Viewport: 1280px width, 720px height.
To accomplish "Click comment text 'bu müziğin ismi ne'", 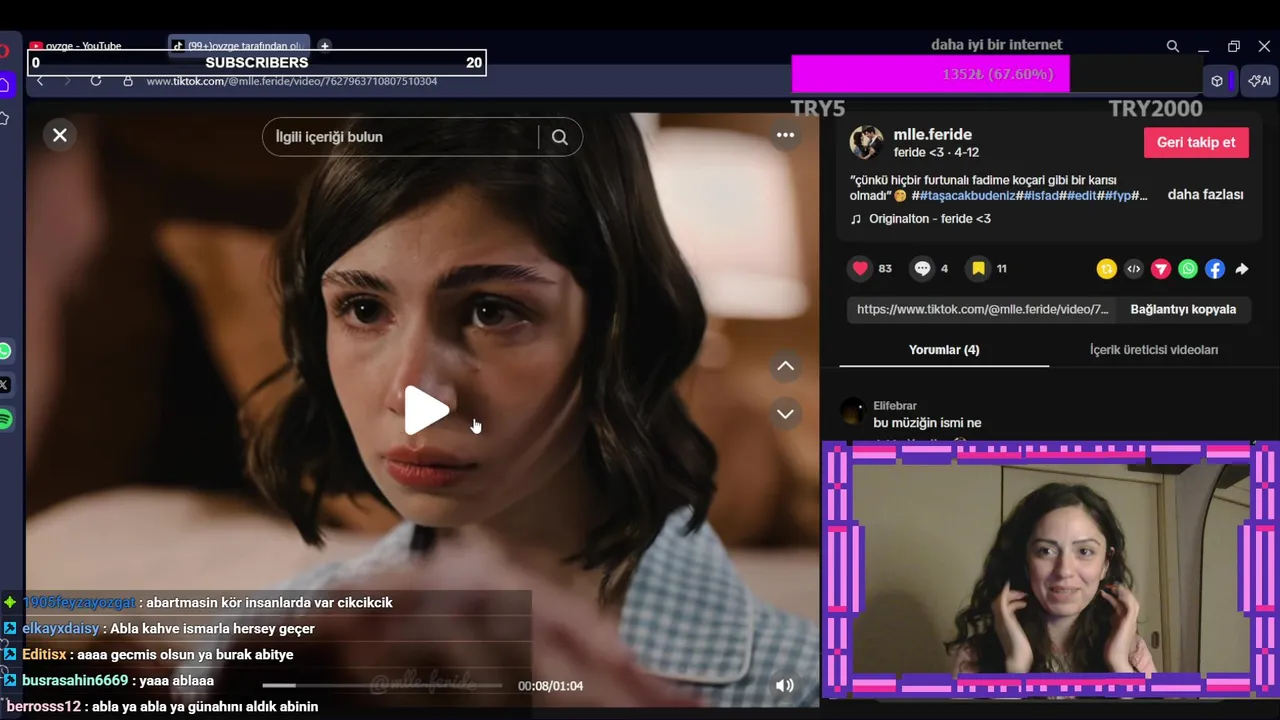I will 927,423.
